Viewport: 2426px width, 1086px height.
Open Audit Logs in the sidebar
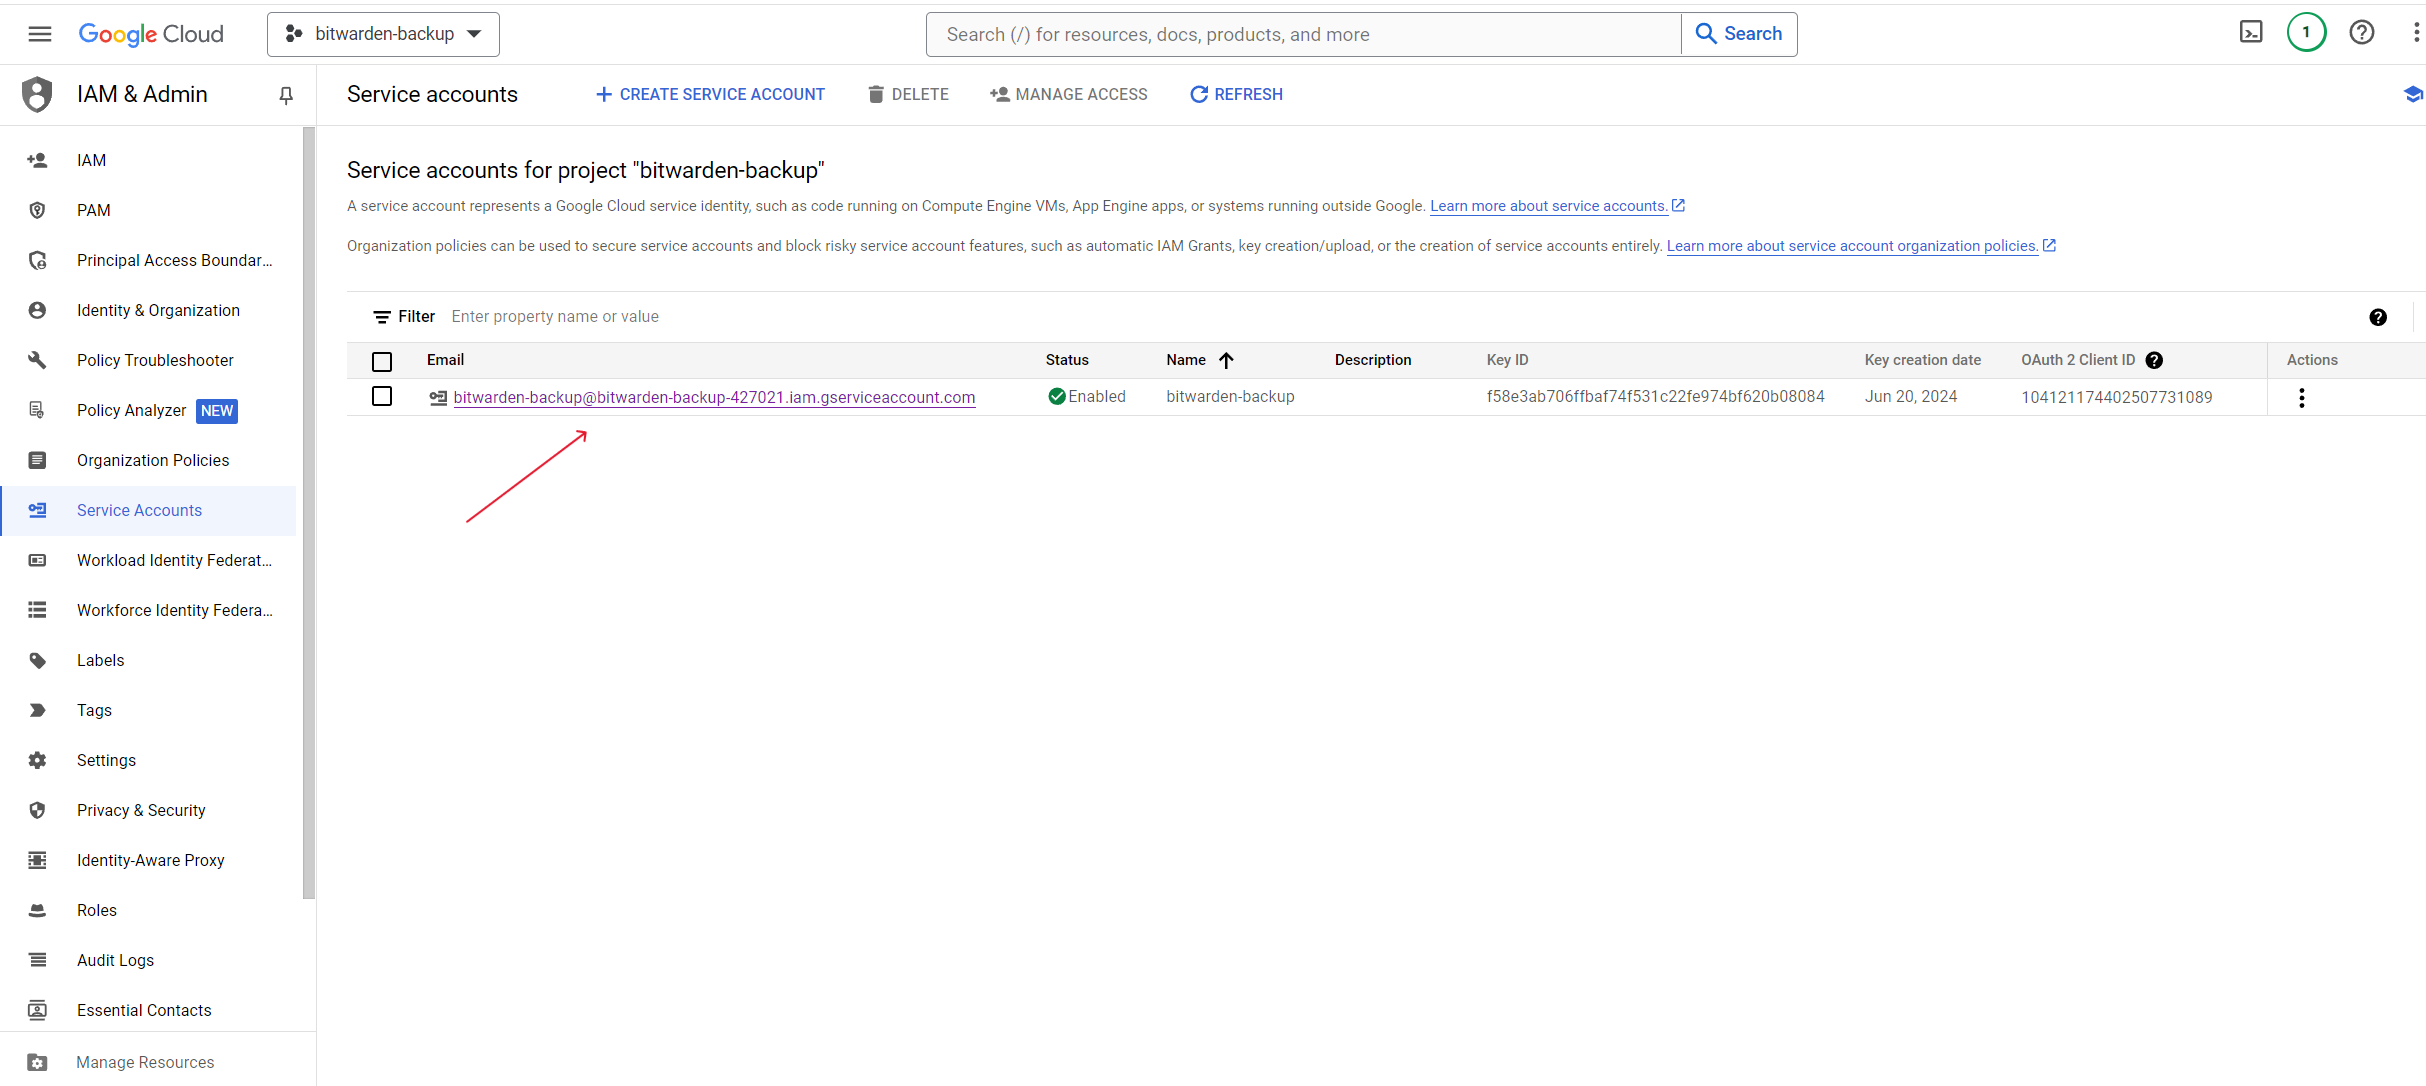click(x=115, y=960)
